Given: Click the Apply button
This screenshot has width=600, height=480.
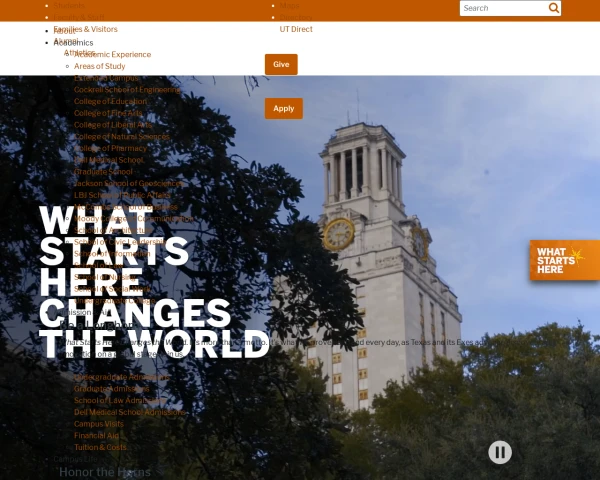Looking at the screenshot, I should tap(284, 108).
